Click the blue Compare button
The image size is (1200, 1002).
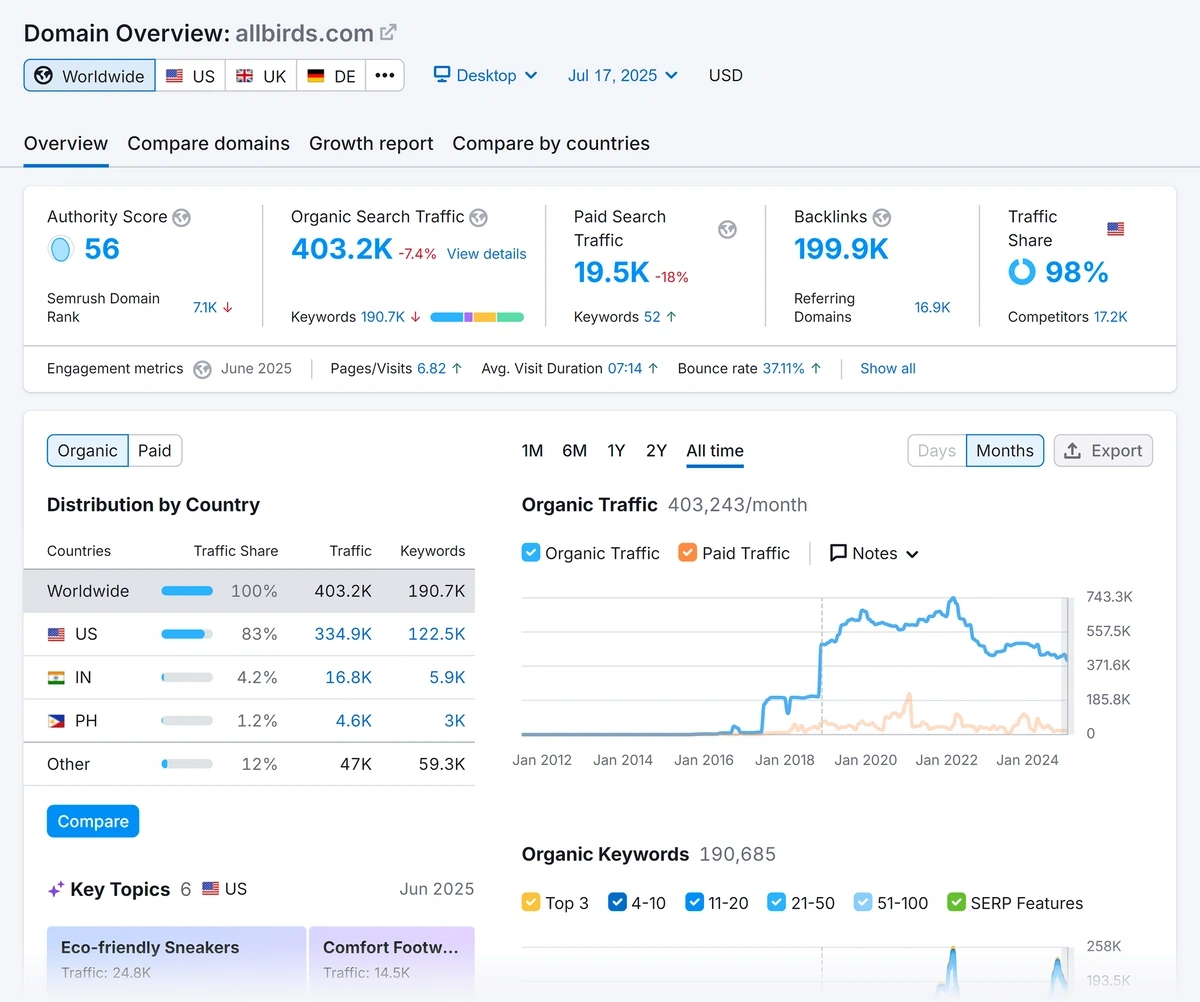click(x=93, y=821)
